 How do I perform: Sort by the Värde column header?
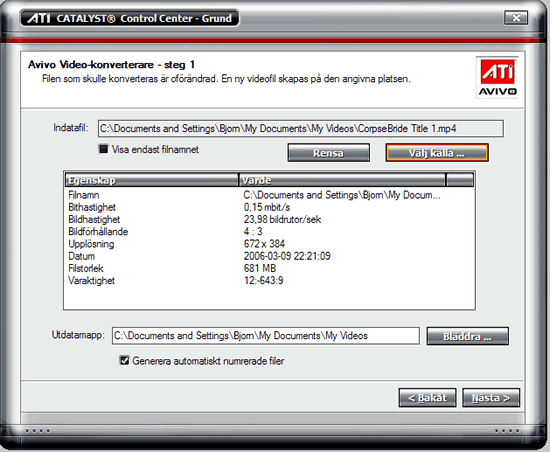click(342, 180)
